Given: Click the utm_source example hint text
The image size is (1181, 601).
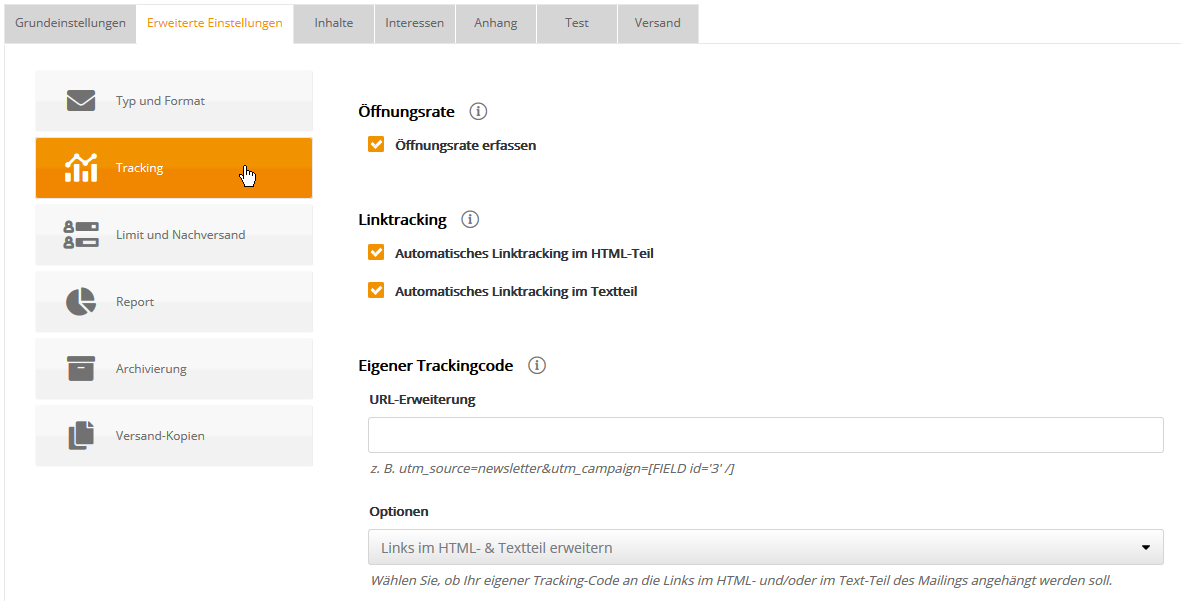Looking at the screenshot, I should pos(552,468).
